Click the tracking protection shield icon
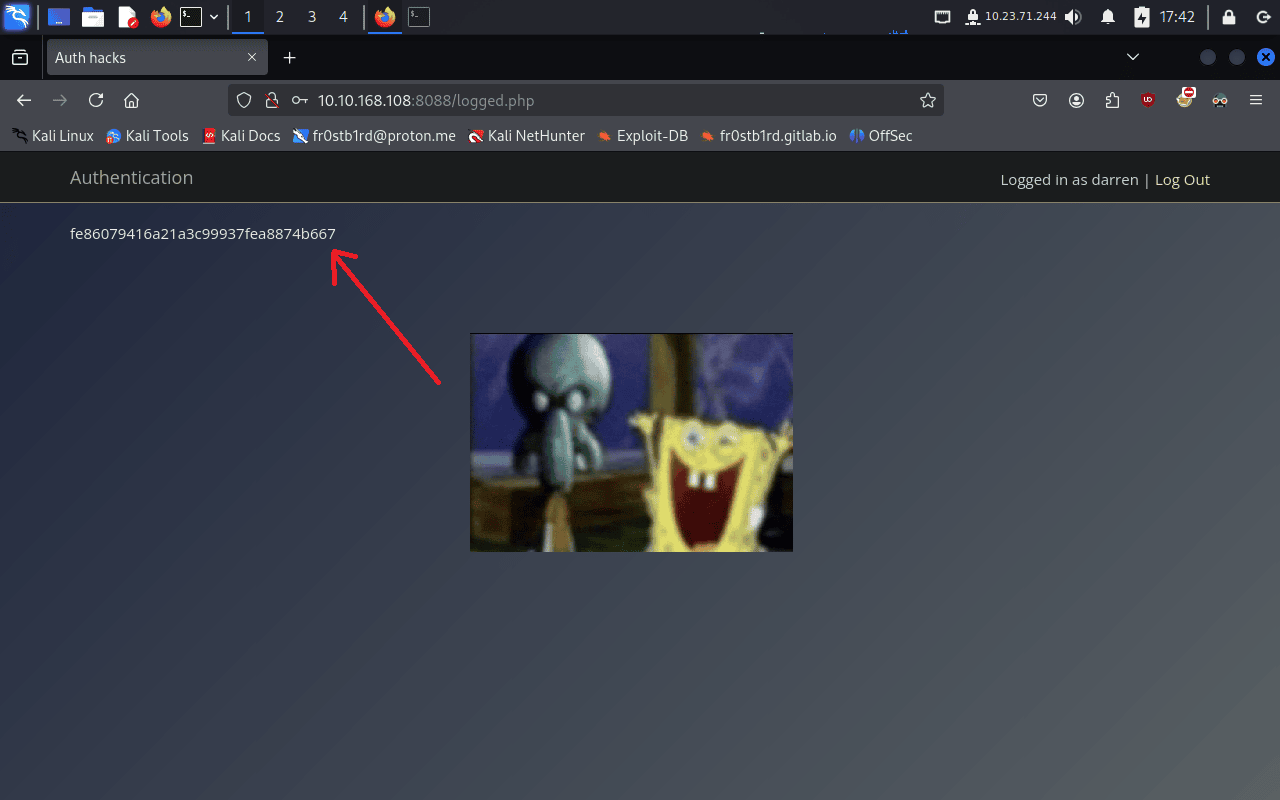This screenshot has width=1280, height=800. pyautogui.click(x=244, y=100)
